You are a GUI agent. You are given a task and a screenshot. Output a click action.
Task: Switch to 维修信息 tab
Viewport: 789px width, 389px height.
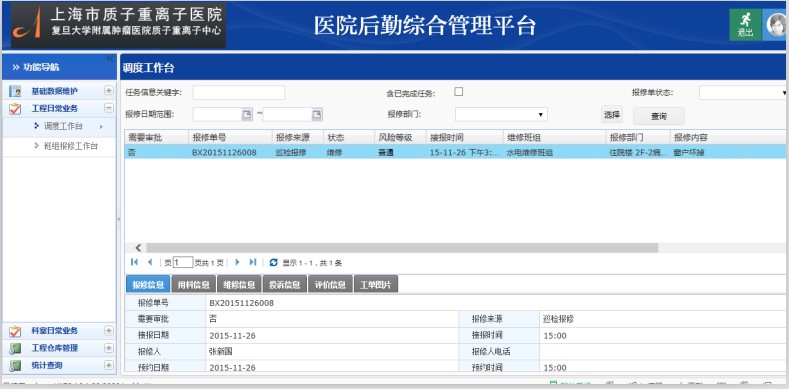click(x=240, y=284)
